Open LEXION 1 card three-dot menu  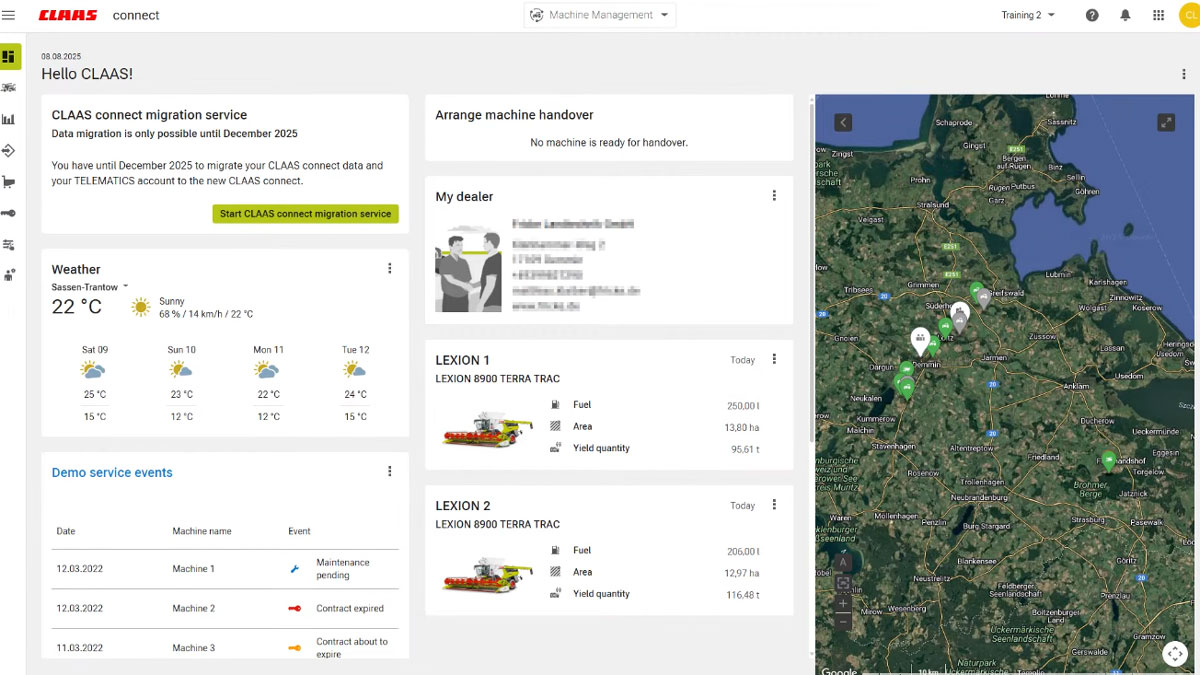[774, 359]
